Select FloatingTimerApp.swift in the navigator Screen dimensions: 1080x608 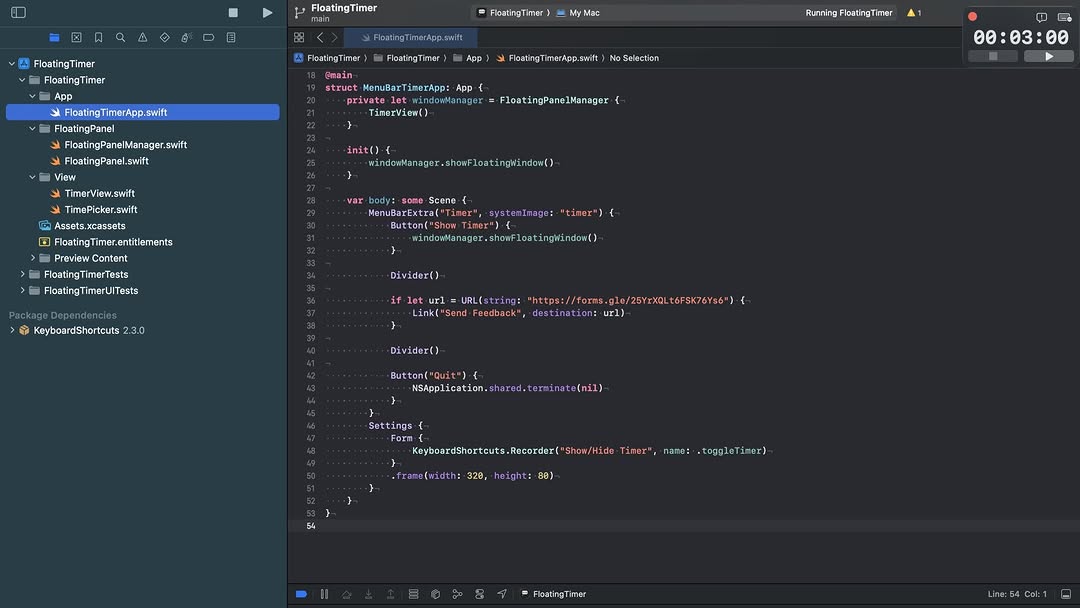143,112
